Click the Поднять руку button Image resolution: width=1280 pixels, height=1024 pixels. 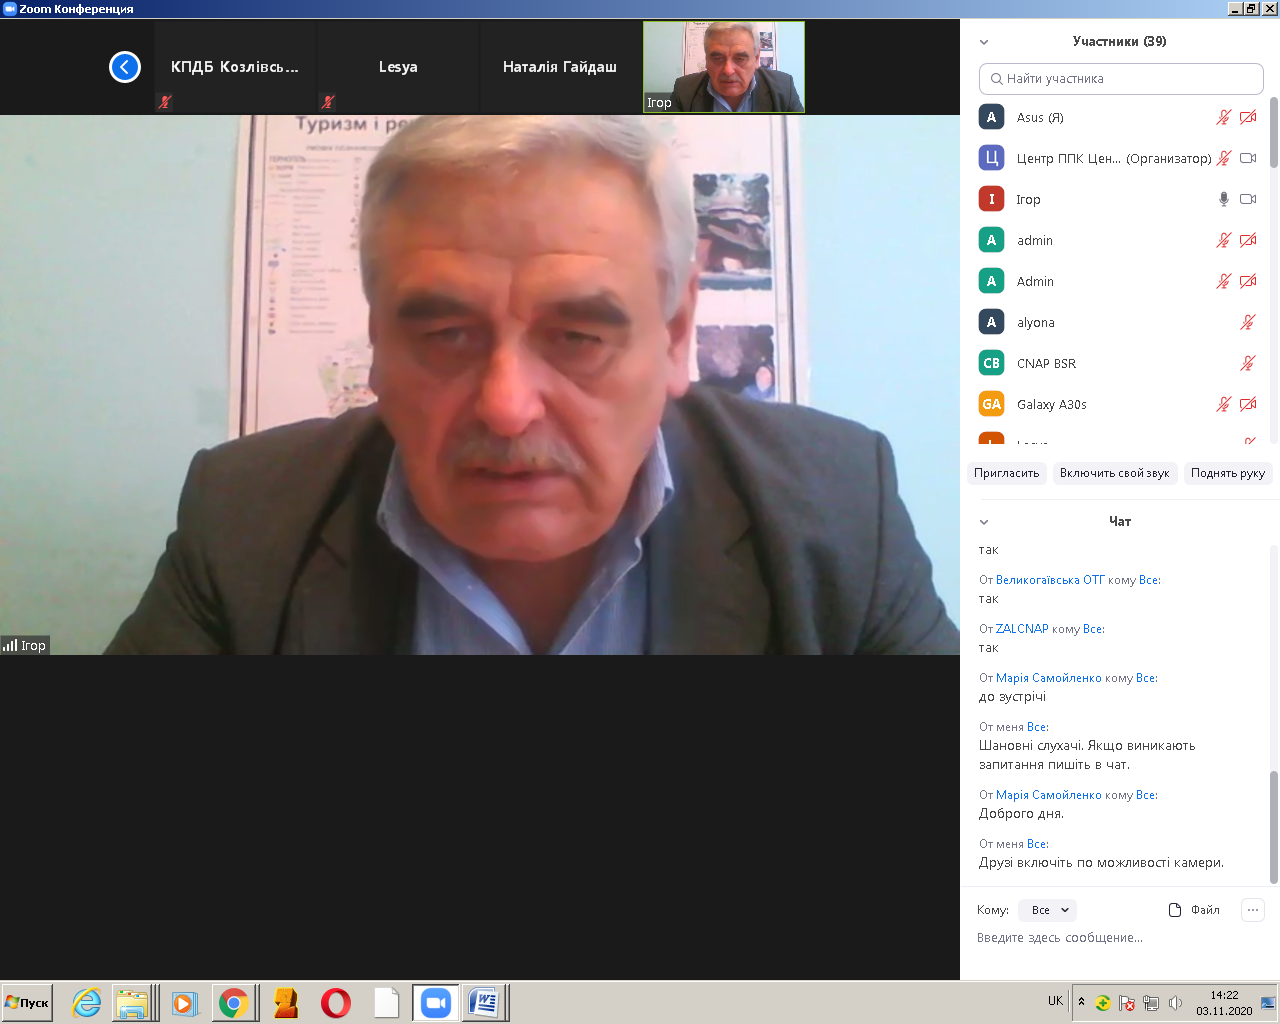[1227, 473]
